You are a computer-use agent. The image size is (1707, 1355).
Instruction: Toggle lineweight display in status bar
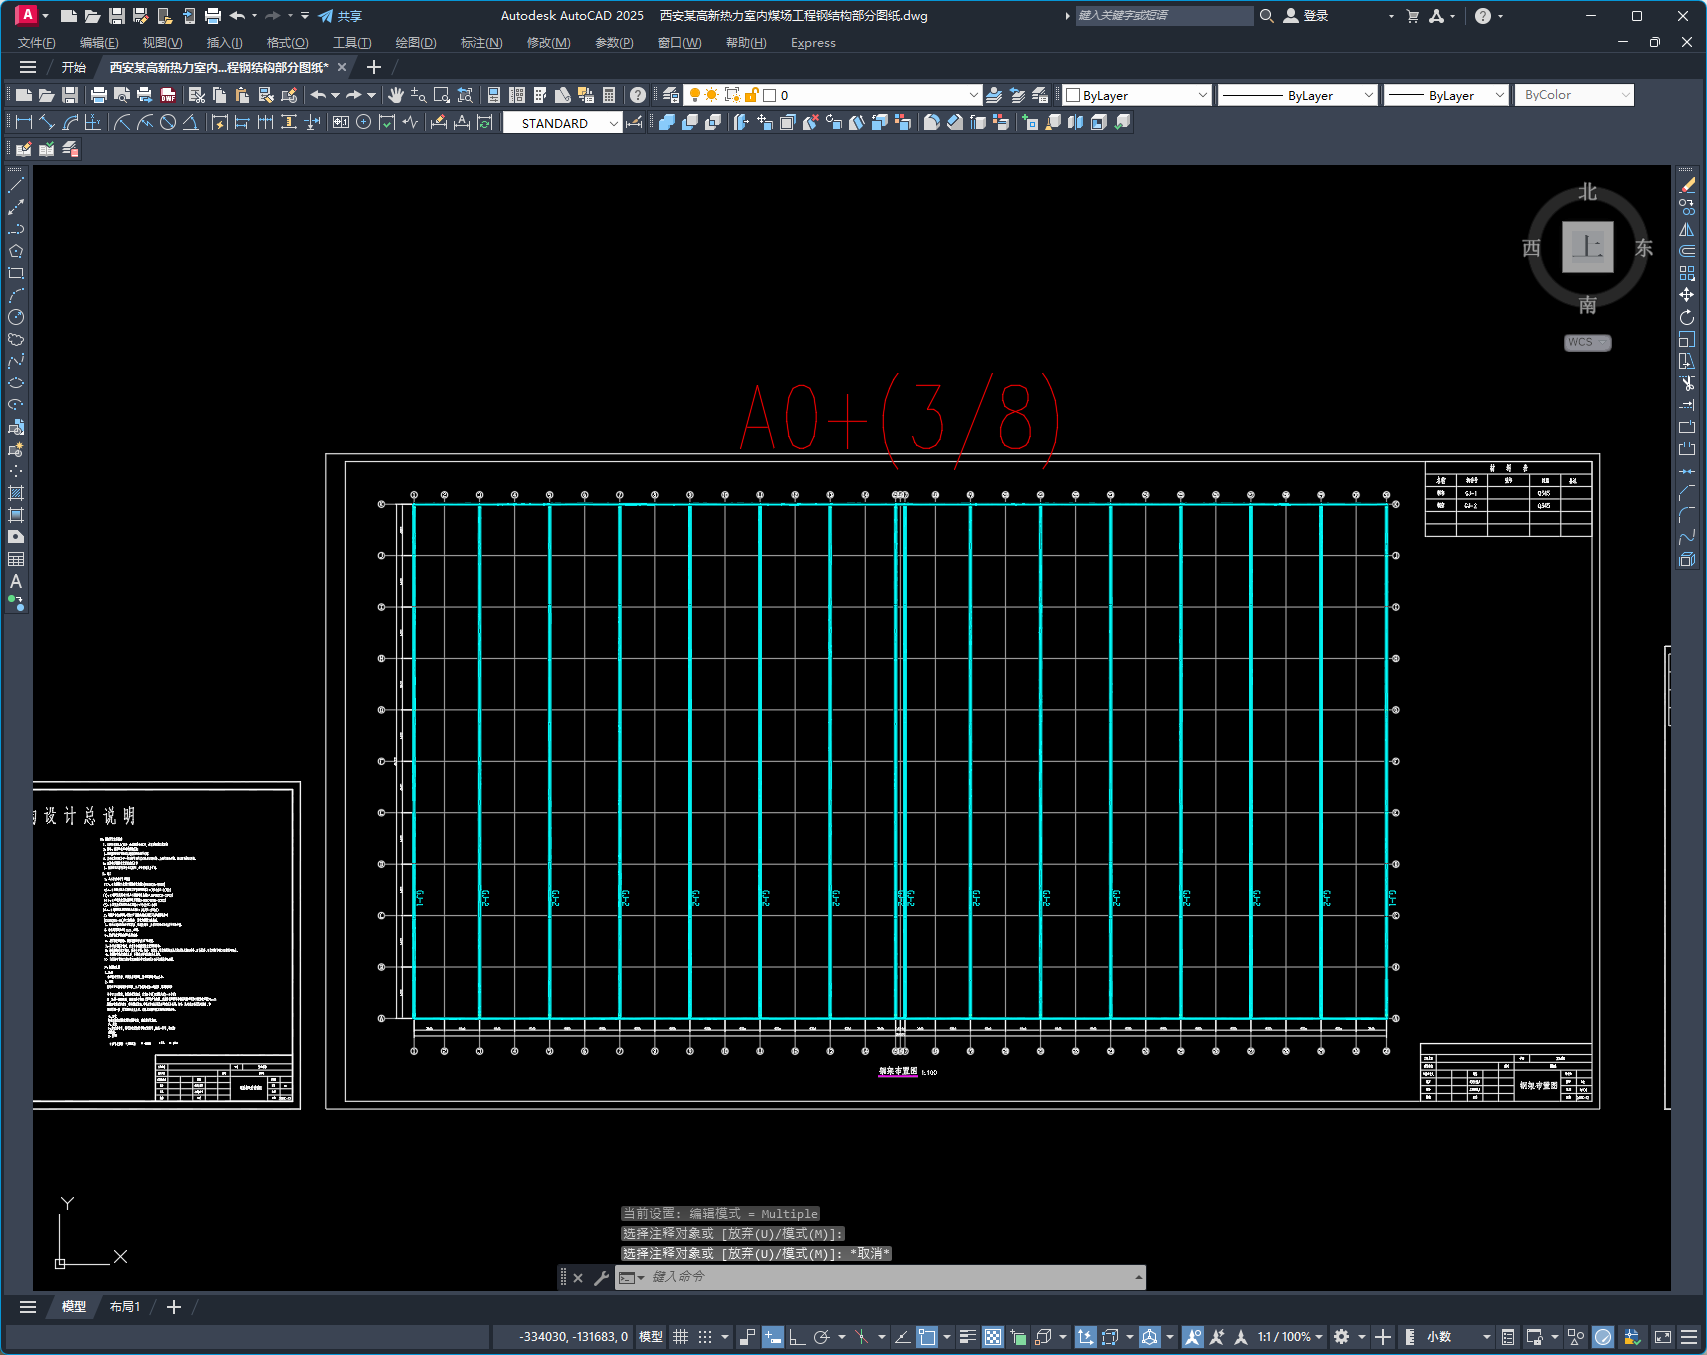[967, 1337]
